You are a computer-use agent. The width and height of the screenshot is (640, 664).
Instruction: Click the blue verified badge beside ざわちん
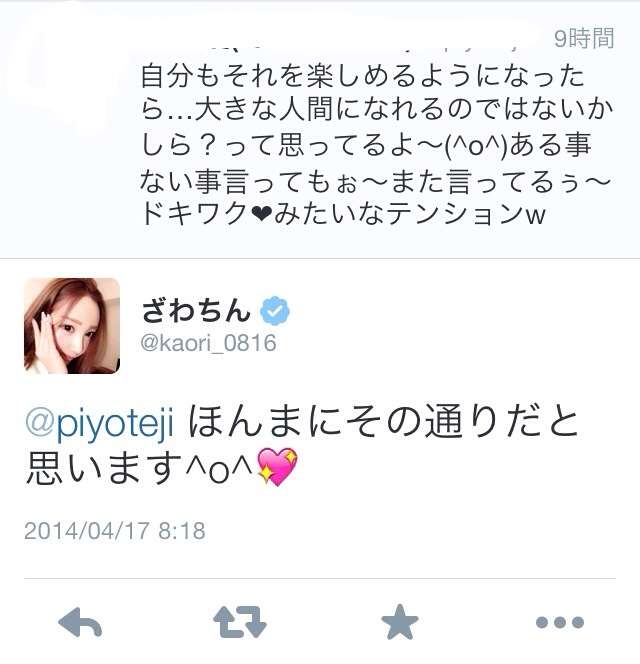pos(274,310)
